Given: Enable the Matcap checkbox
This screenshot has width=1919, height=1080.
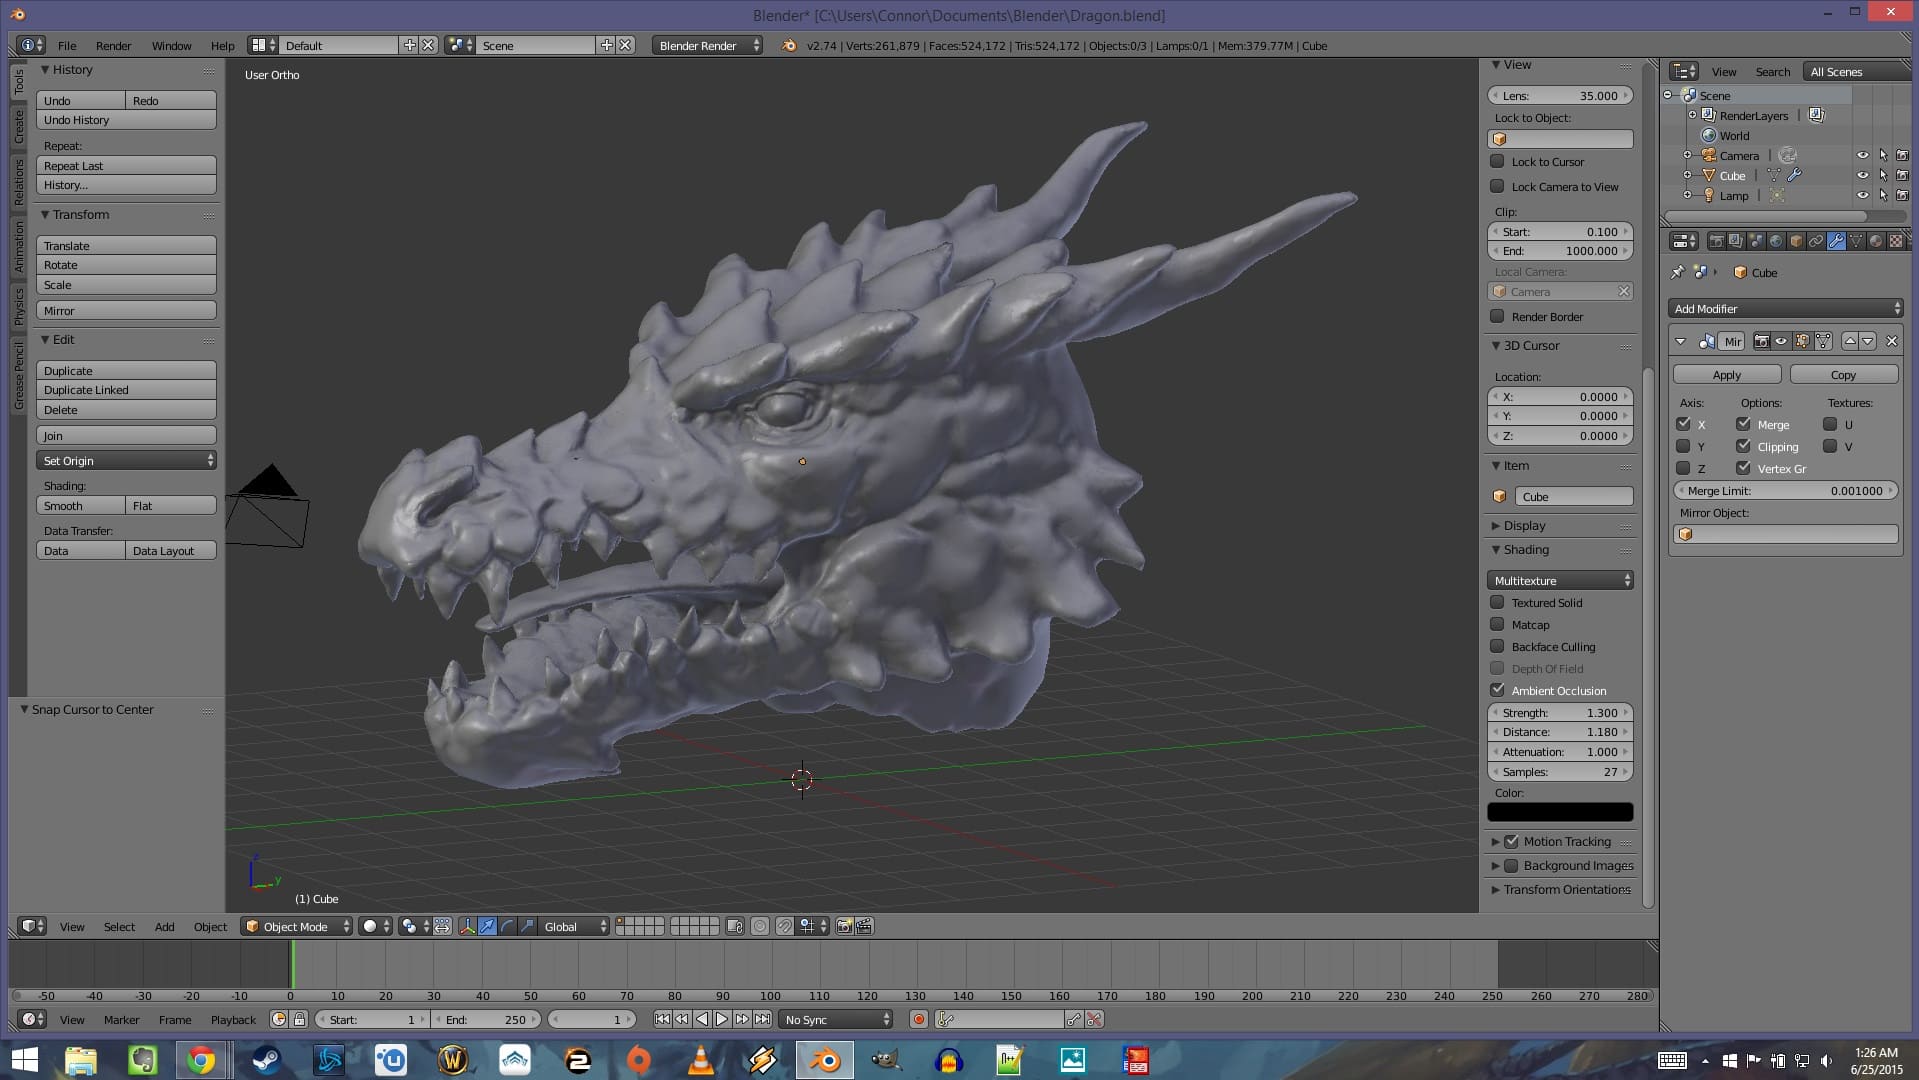Looking at the screenshot, I should [x=1498, y=624].
